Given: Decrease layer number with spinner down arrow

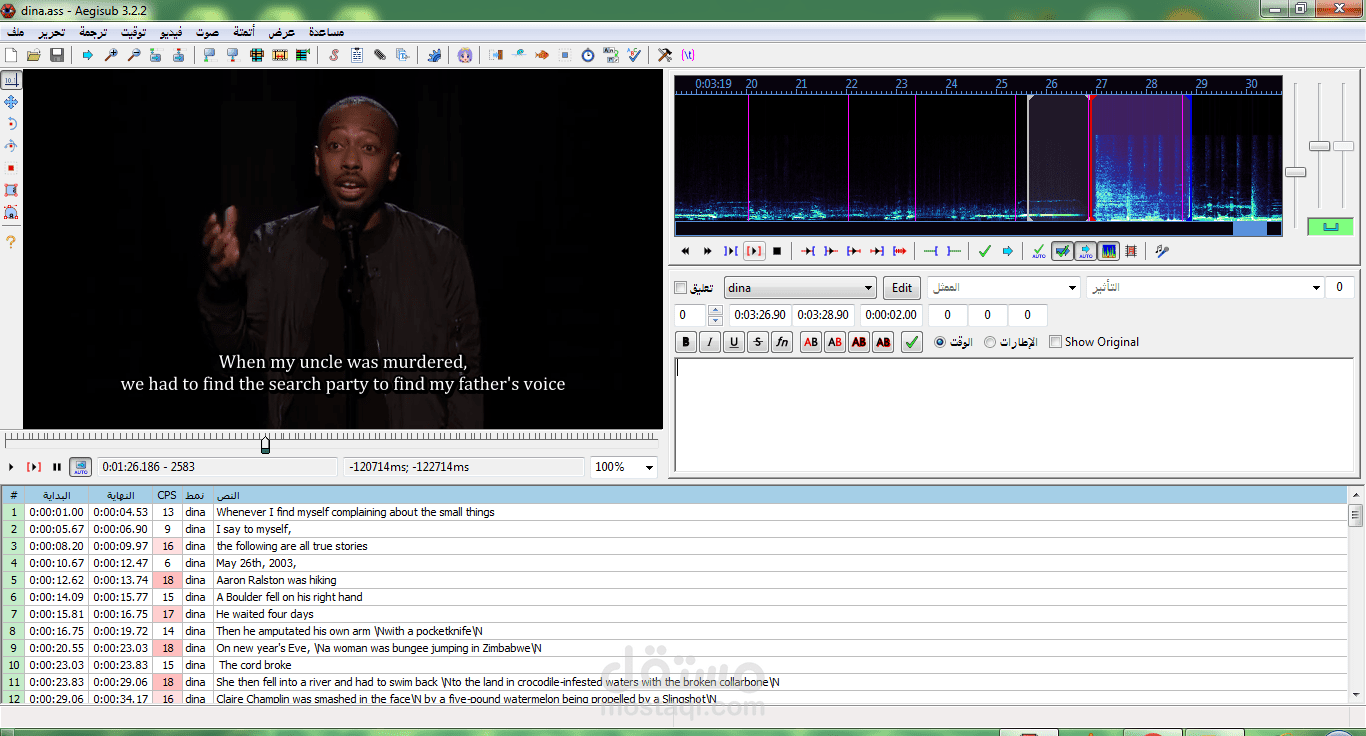Looking at the screenshot, I should click(715, 320).
